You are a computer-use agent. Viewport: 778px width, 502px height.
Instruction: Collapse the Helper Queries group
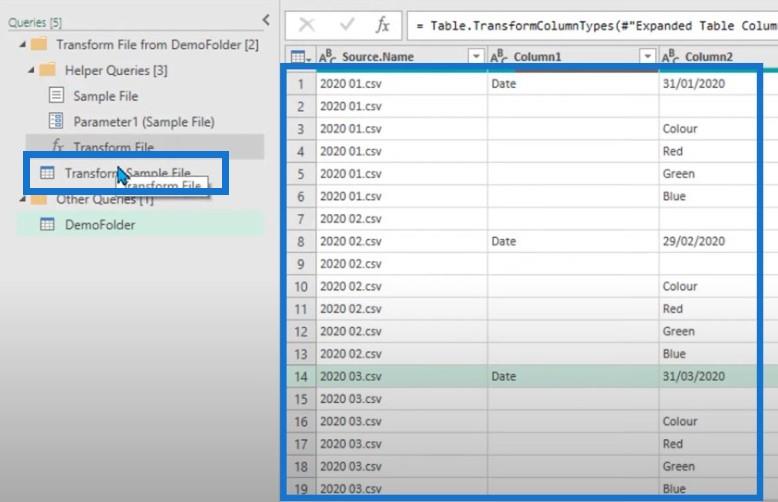31,70
